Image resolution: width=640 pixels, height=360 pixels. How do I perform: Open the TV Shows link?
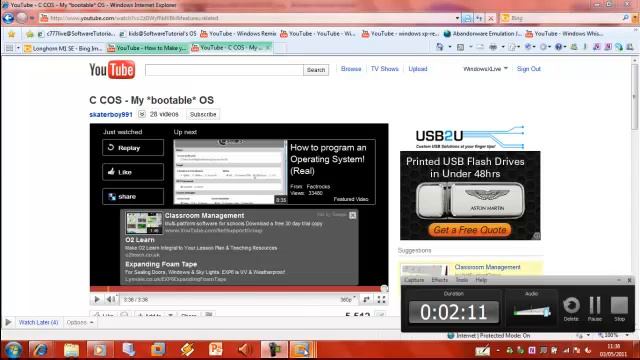tap(384, 69)
